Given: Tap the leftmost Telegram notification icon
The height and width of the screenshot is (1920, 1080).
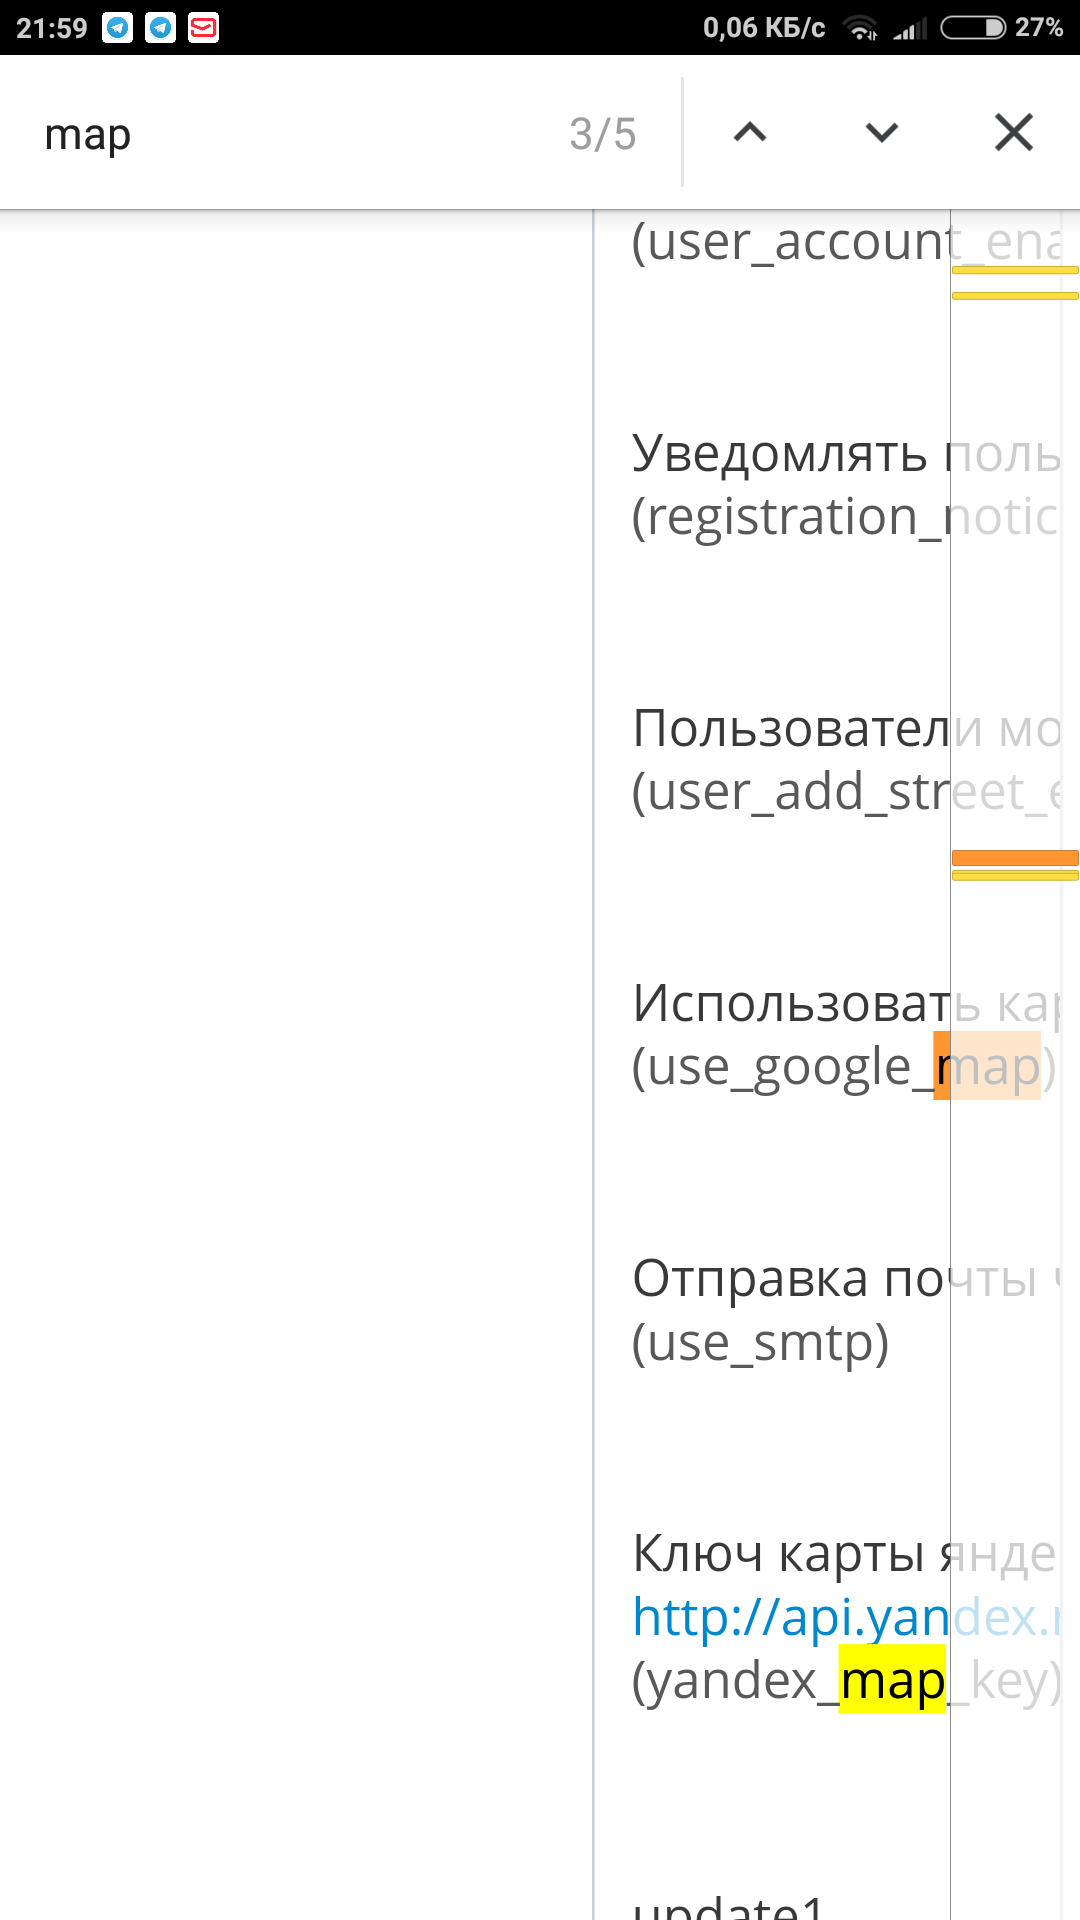Looking at the screenshot, I should [x=118, y=27].
